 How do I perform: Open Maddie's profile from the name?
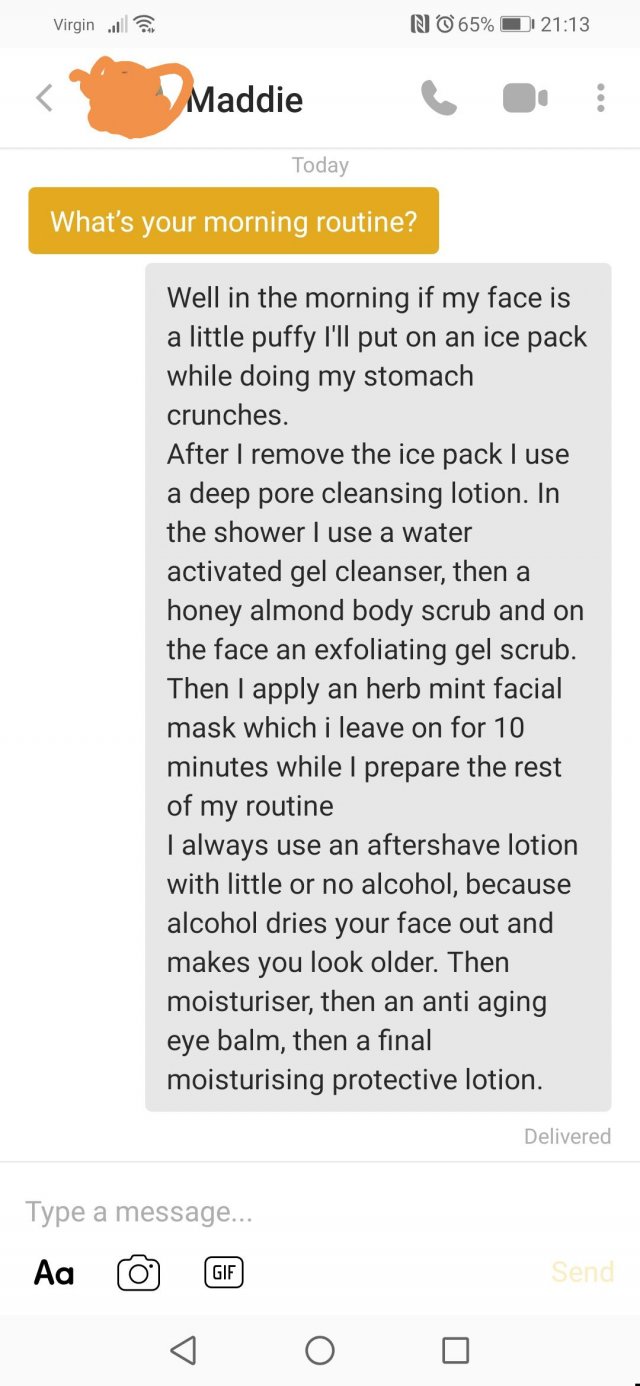coord(245,99)
